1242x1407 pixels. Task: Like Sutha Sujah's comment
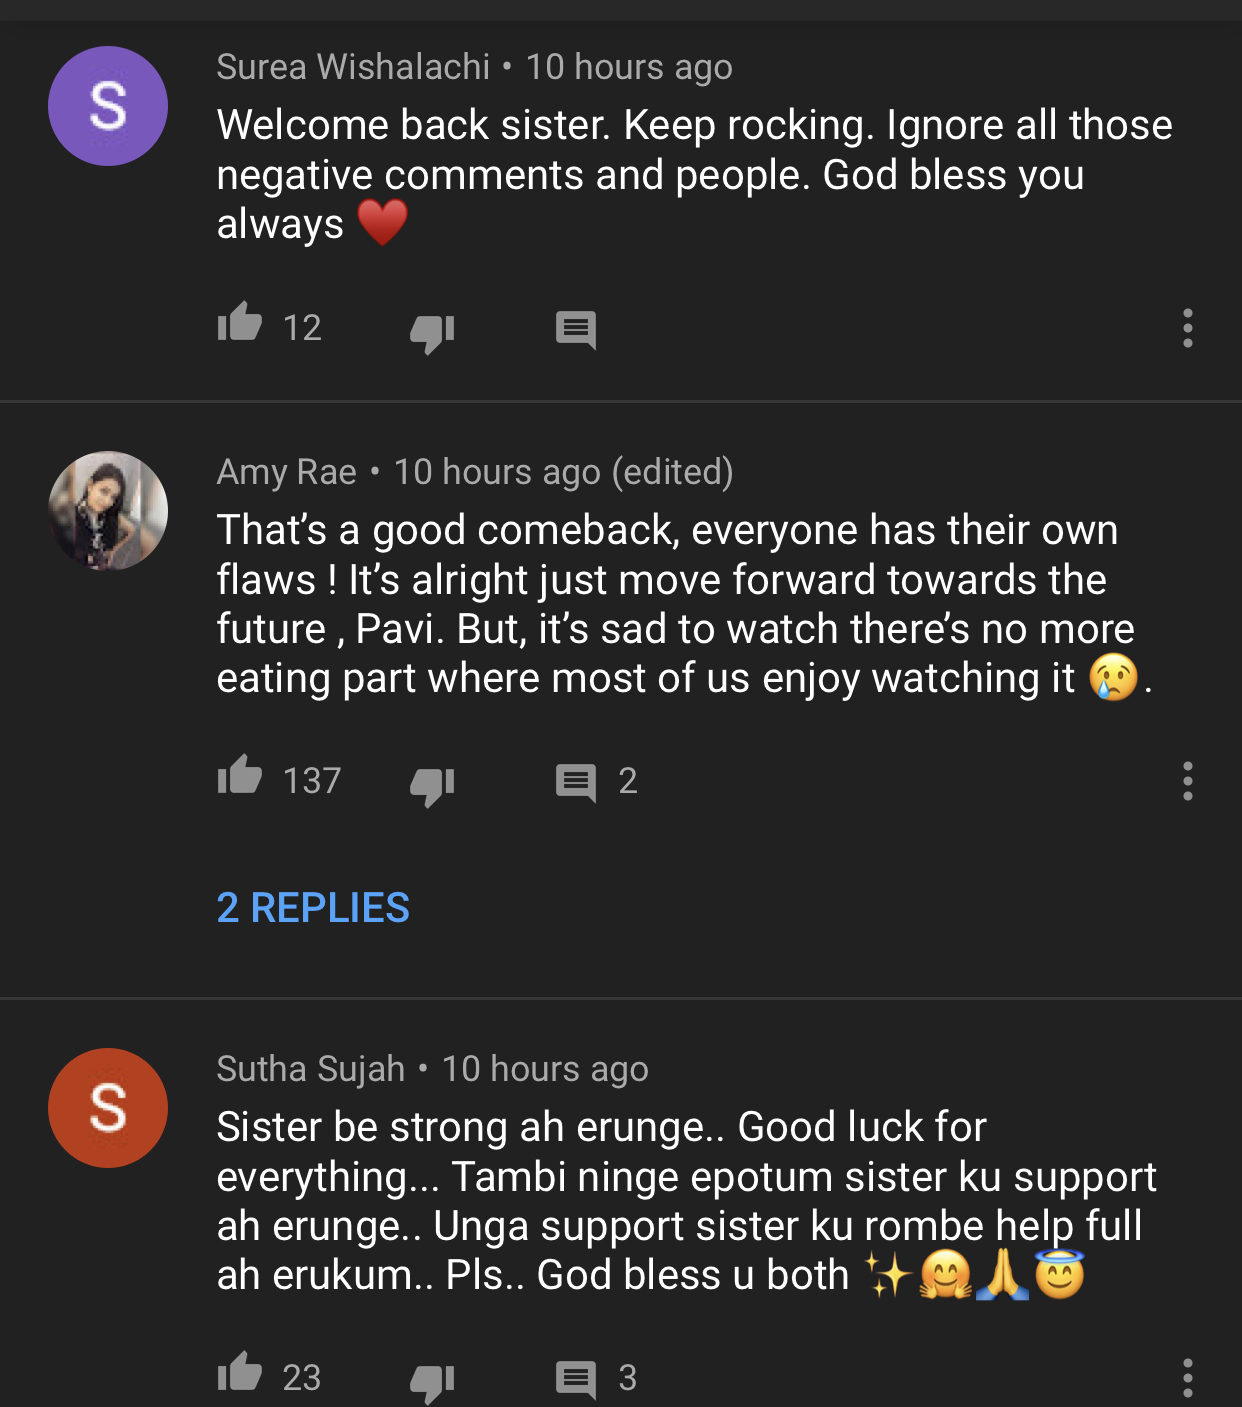(x=240, y=1373)
